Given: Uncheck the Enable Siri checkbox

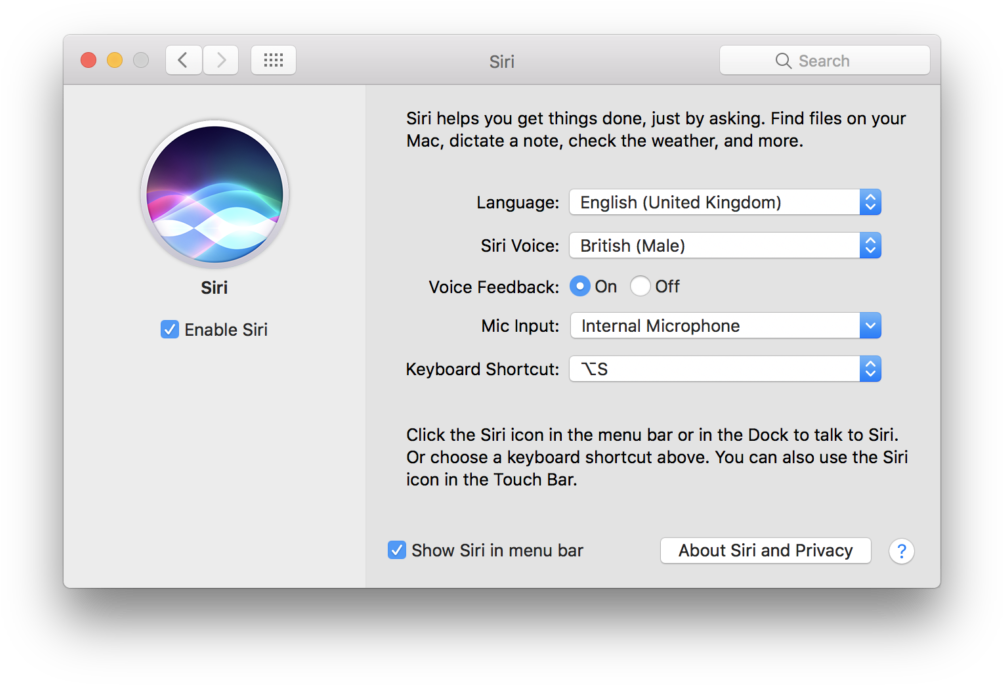Looking at the screenshot, I should (170, 329).
